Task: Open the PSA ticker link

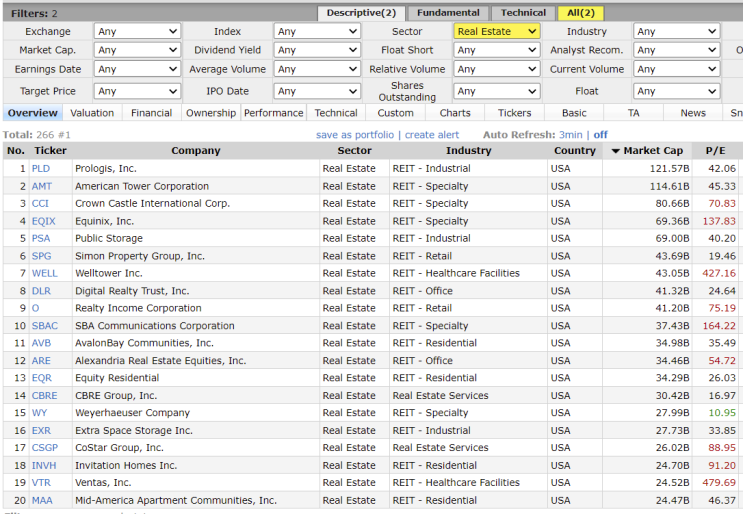Action: coord(41,238)
